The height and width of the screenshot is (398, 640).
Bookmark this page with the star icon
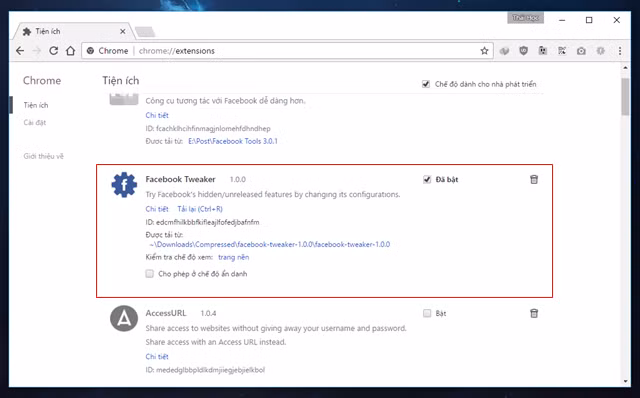pyautogui.click(x=484, y=51)
